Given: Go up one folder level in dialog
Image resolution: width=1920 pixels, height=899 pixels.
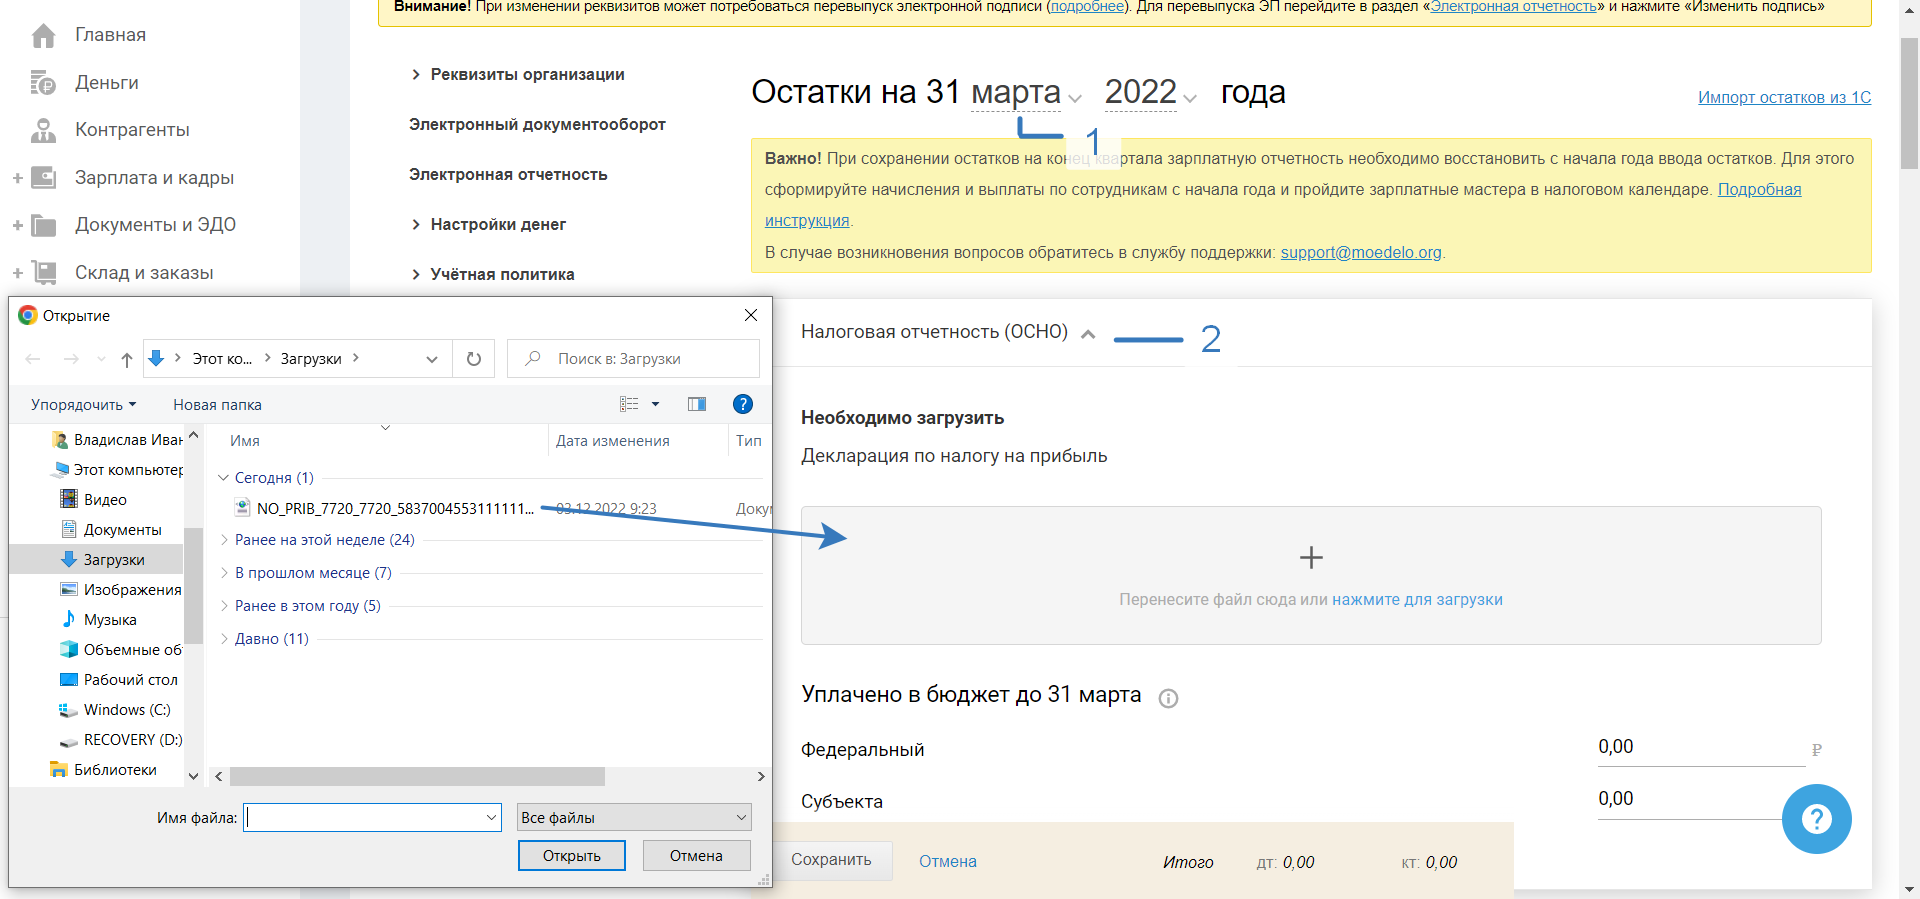Looking at the screenshot, I should (x=126, y=359).
